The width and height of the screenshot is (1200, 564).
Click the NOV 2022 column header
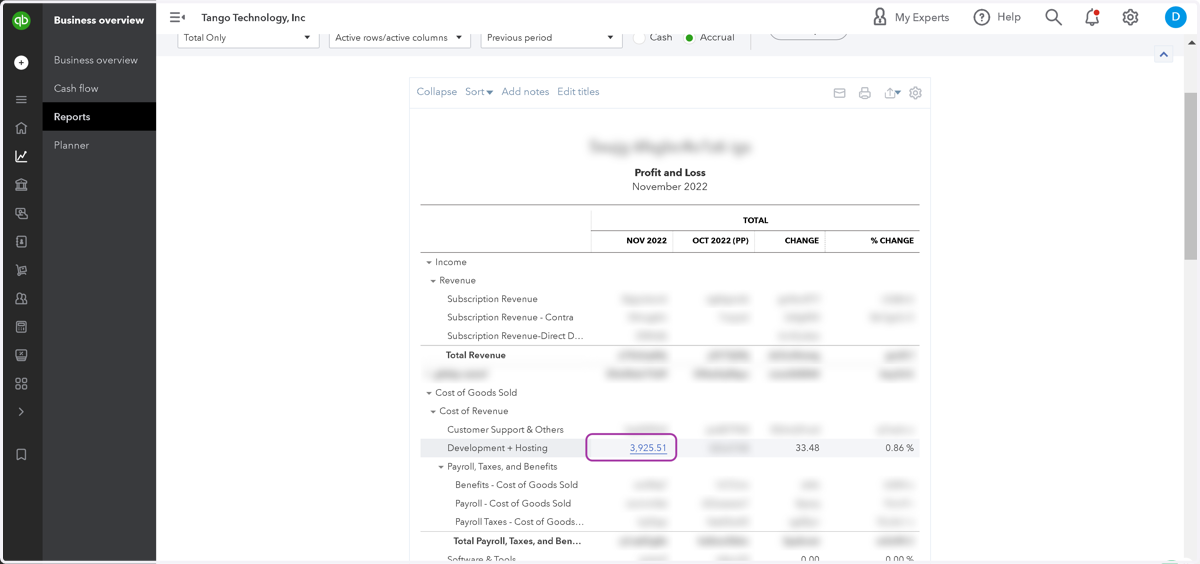[x=646, y=241]
